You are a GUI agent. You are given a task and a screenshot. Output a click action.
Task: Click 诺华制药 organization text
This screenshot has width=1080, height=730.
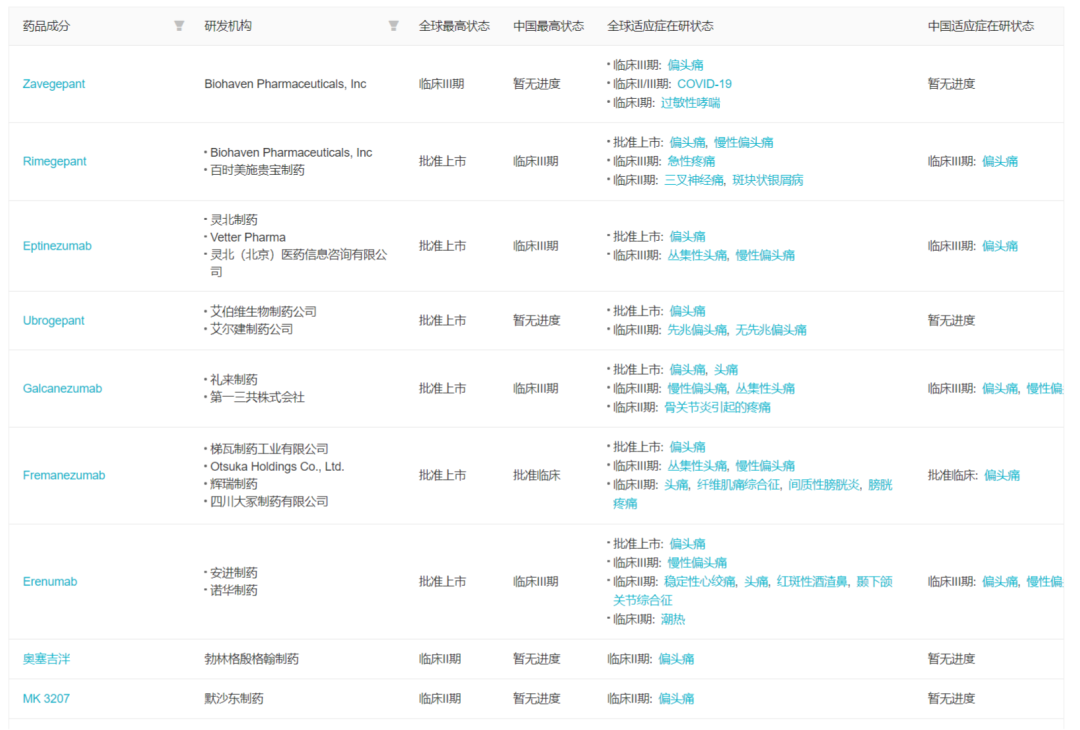(x=234, y=590)
